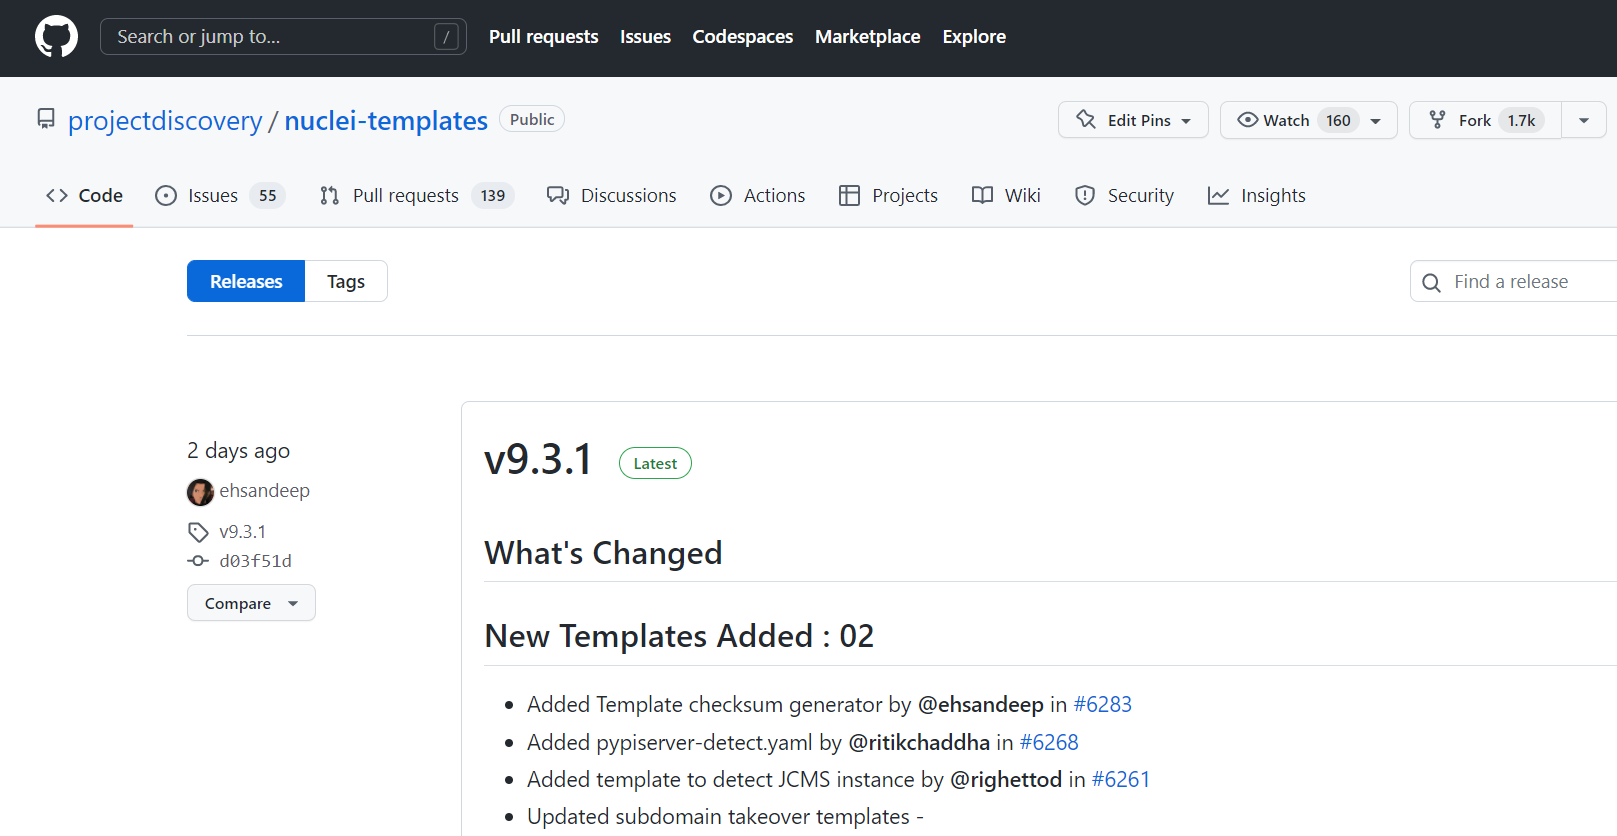Open Pull requests repository tab
1617x836 pixels.
405,196
